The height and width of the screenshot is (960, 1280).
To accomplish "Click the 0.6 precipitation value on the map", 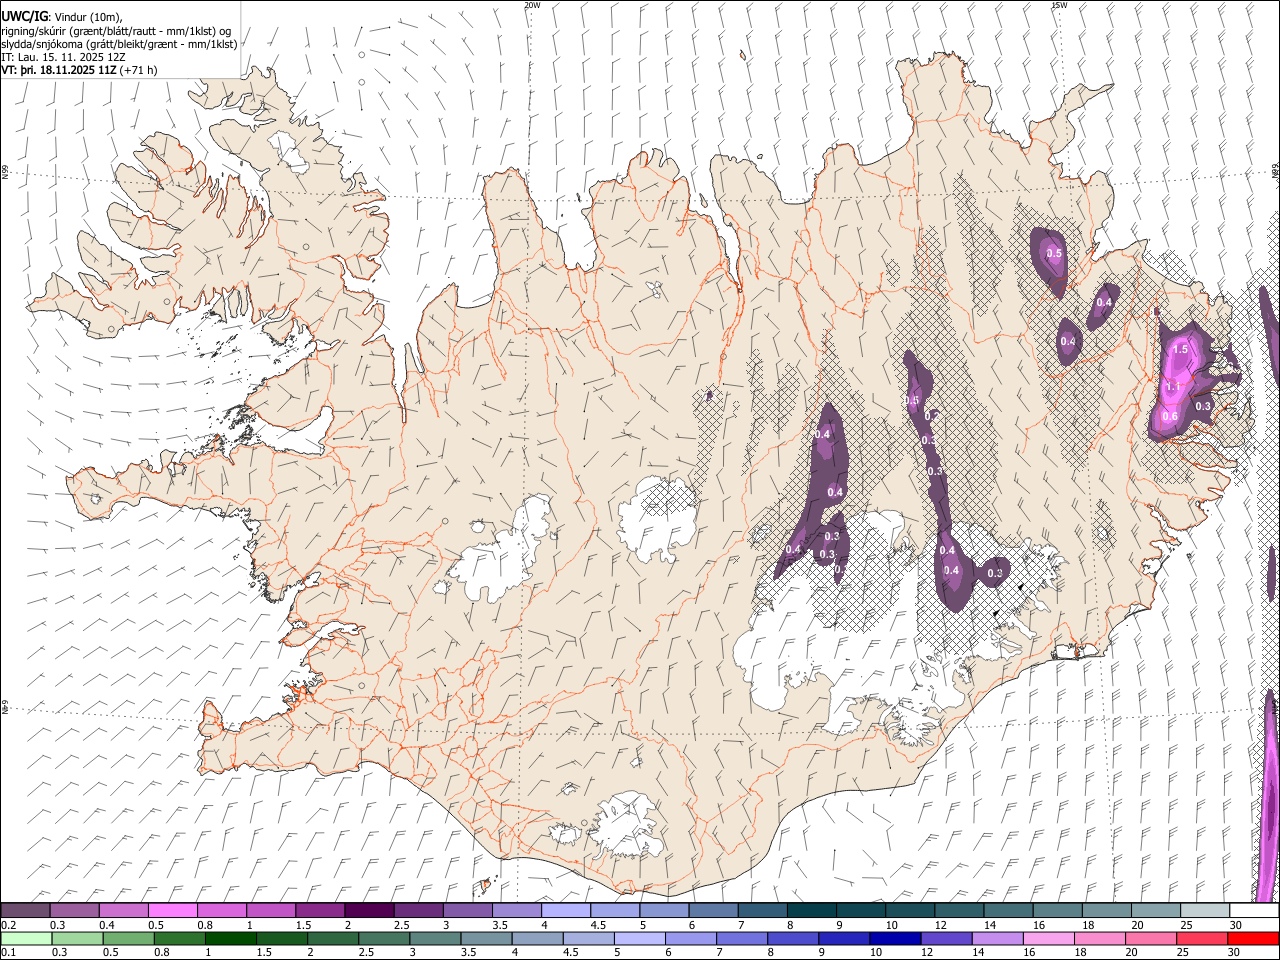I will coord(1170,416).
